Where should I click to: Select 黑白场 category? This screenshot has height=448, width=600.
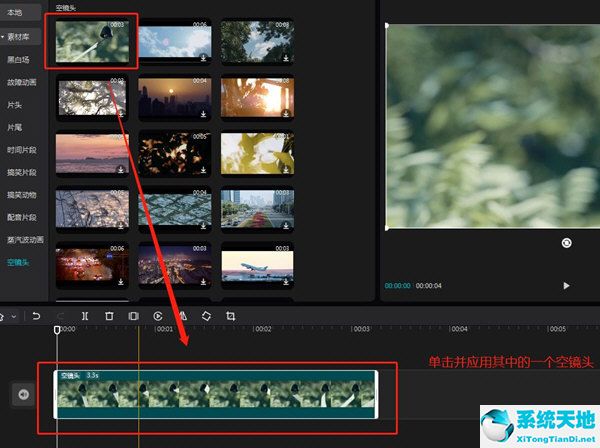(18, 60)
